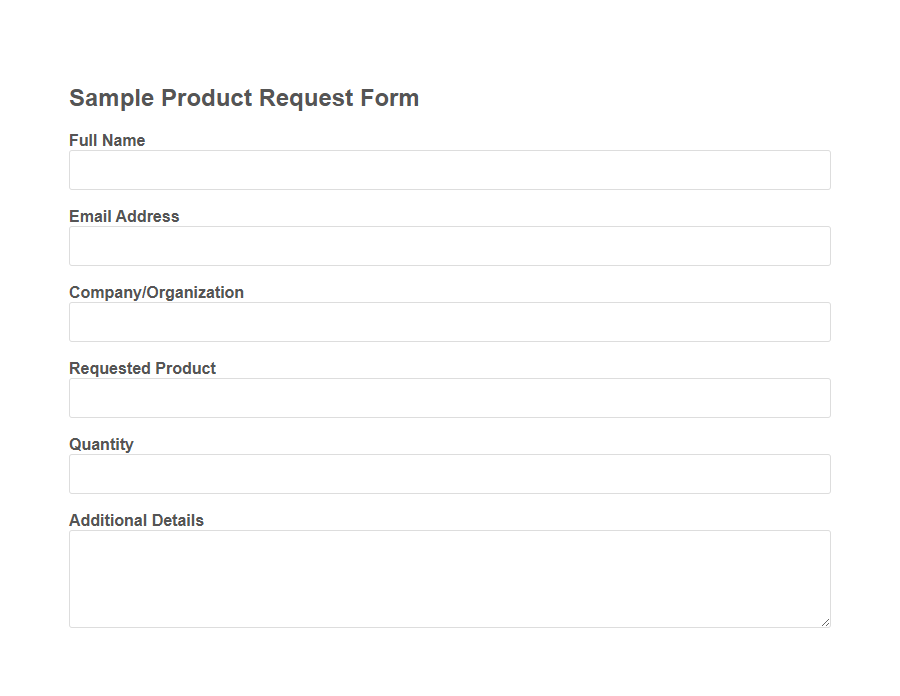
Task: Select the Full Name label
Action: coord(106,140)
